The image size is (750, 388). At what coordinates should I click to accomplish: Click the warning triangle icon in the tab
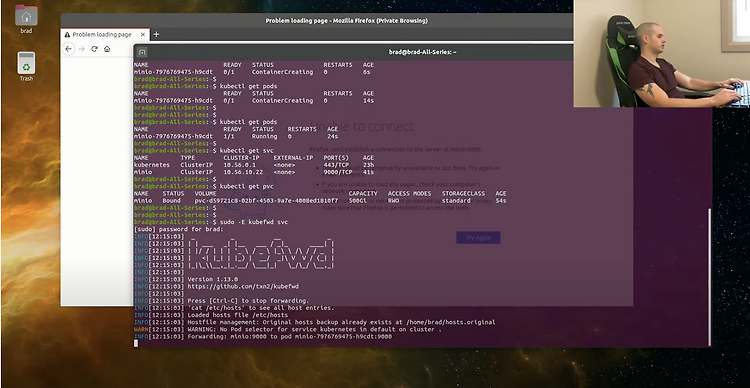click(x=67, y=35)
